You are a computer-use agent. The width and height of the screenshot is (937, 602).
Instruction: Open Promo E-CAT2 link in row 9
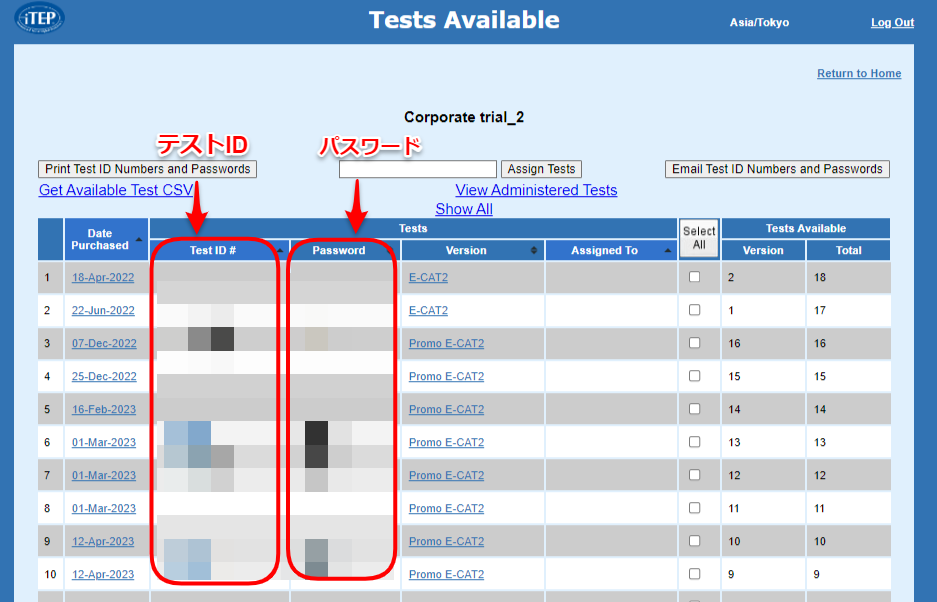(x=446, y=541)
